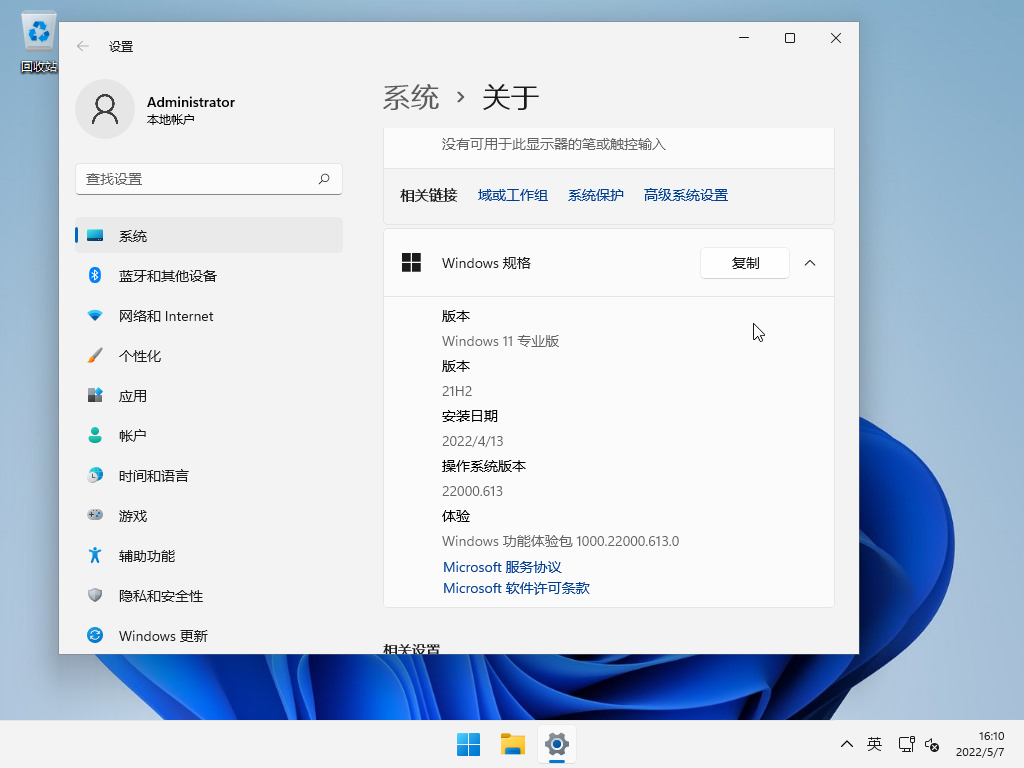The height and width of the screenshot is (768, 1024).
Task: Open 回收站 on the desktop
Action: click(37, 32)
